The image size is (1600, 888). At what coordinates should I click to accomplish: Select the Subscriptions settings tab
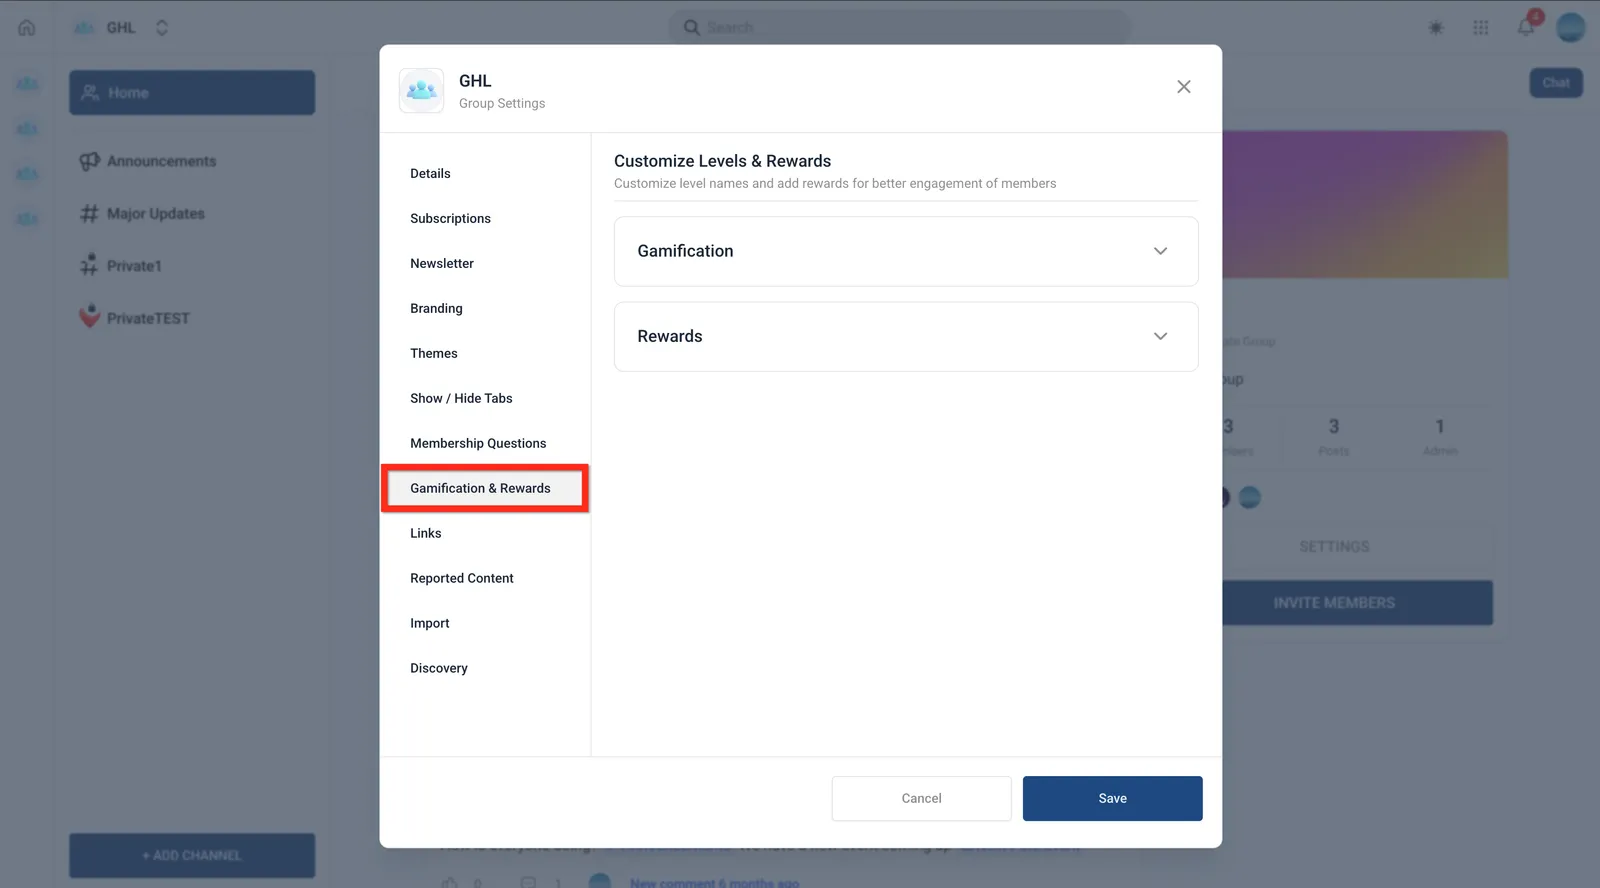[450, 219]
